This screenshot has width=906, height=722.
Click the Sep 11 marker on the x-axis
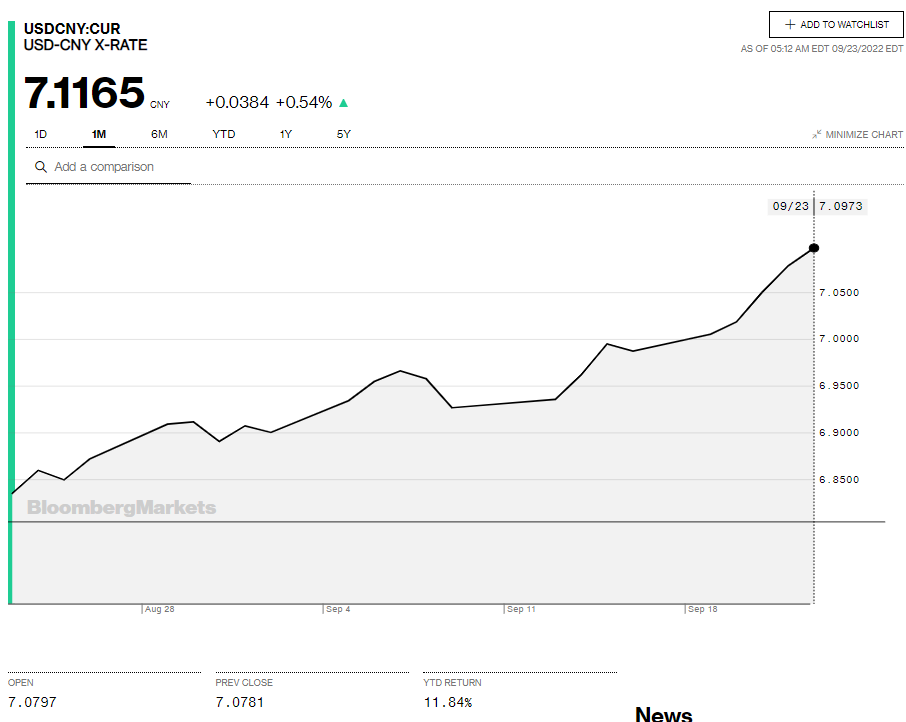(x=522, y=609)
